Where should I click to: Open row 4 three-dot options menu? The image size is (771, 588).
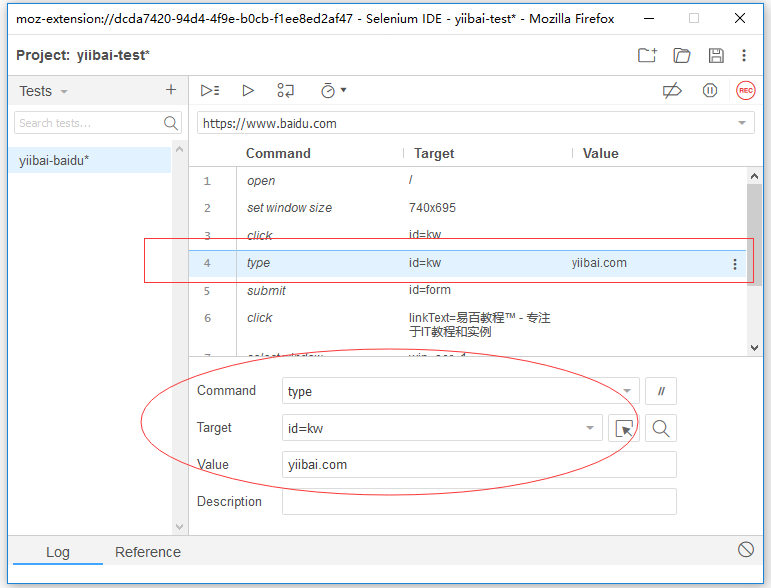[x=735, y=264]
